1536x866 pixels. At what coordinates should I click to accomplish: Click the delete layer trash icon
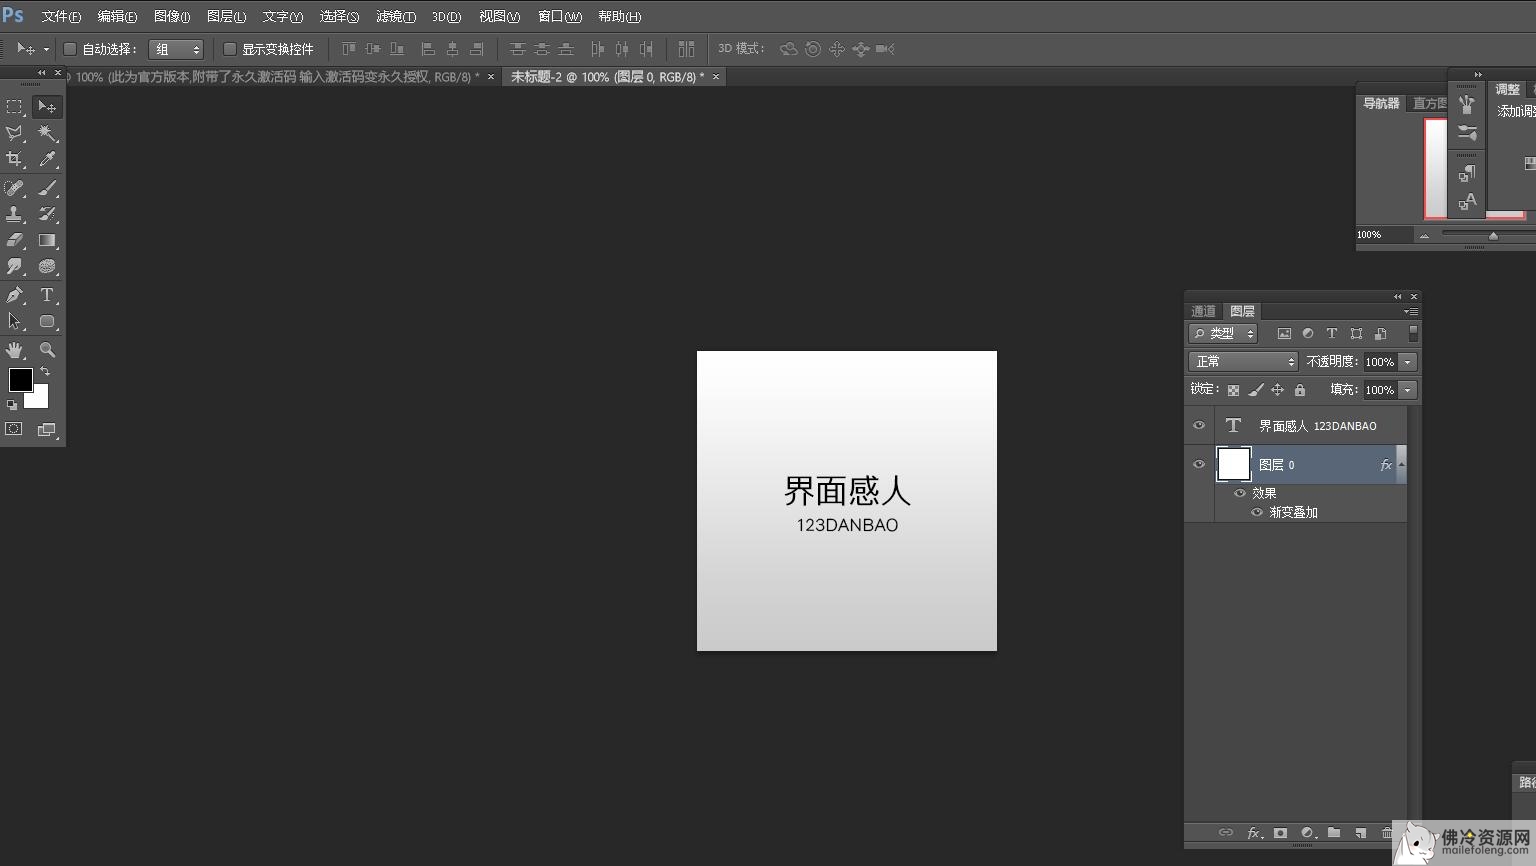1387,833
